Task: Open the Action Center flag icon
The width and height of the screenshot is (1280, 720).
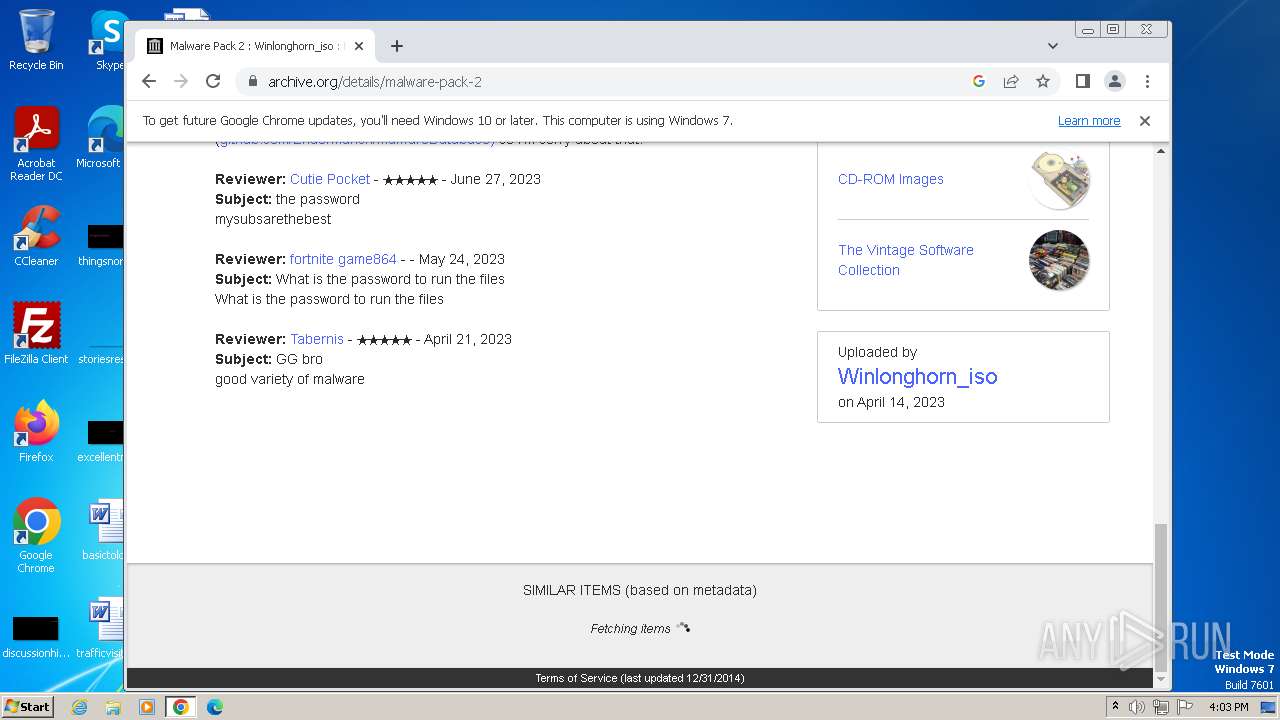Action: 1184,707
